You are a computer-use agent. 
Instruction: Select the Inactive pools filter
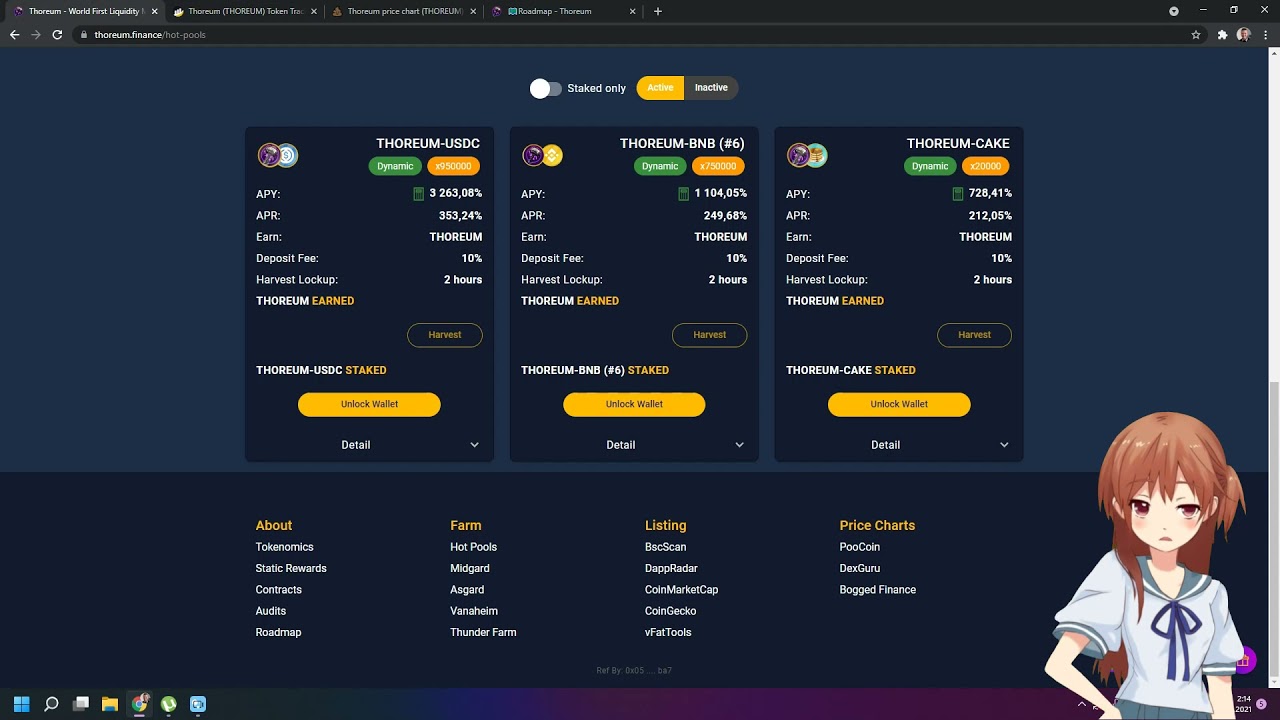click(x=711, y=88)
